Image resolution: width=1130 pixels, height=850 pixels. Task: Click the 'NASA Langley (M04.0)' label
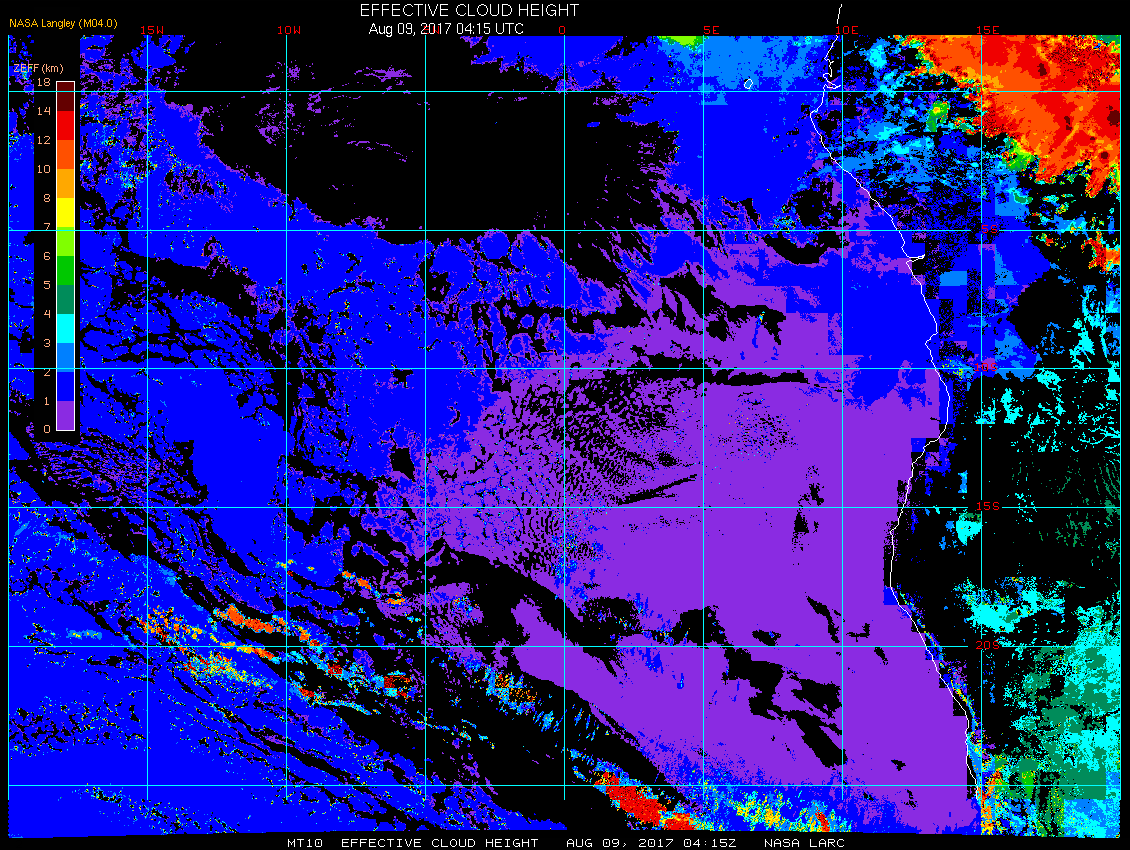pyautogui.click(x=63, y=23)
